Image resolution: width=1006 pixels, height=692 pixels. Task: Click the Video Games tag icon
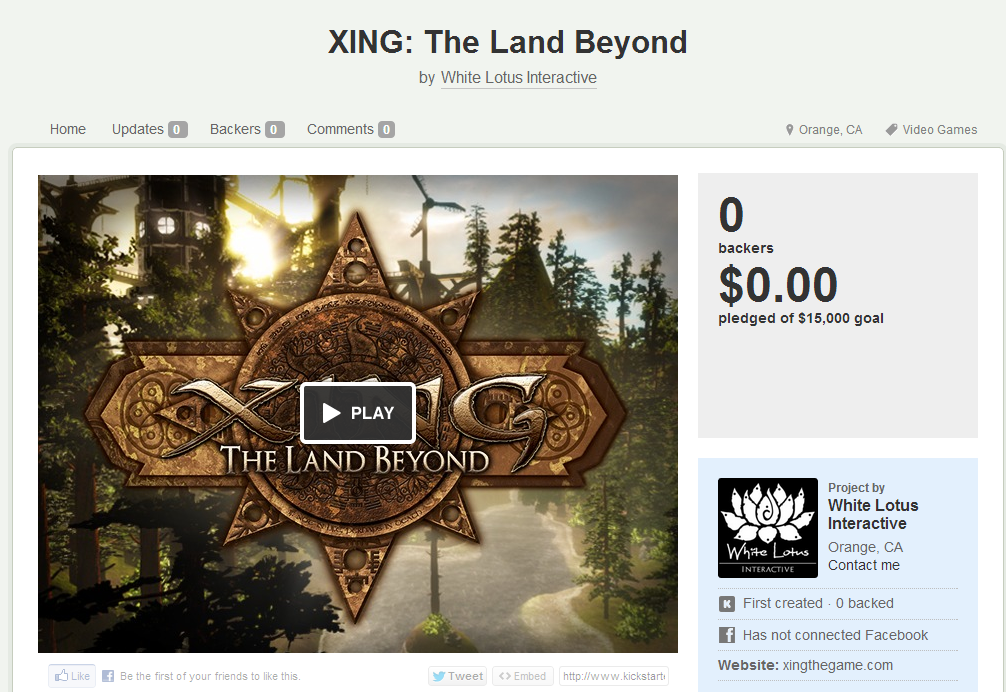coord(891,130)
